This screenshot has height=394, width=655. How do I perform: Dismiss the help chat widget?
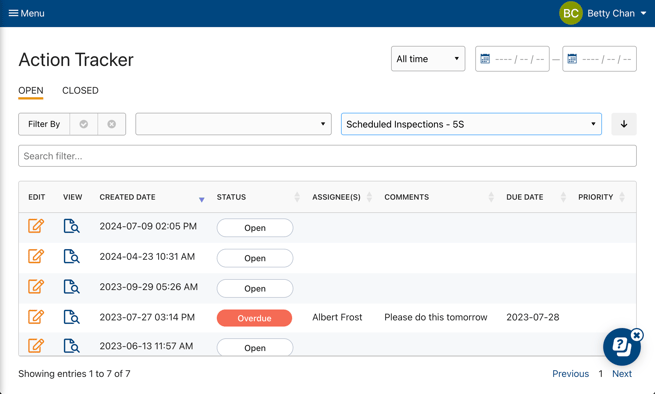click(637, 335)
